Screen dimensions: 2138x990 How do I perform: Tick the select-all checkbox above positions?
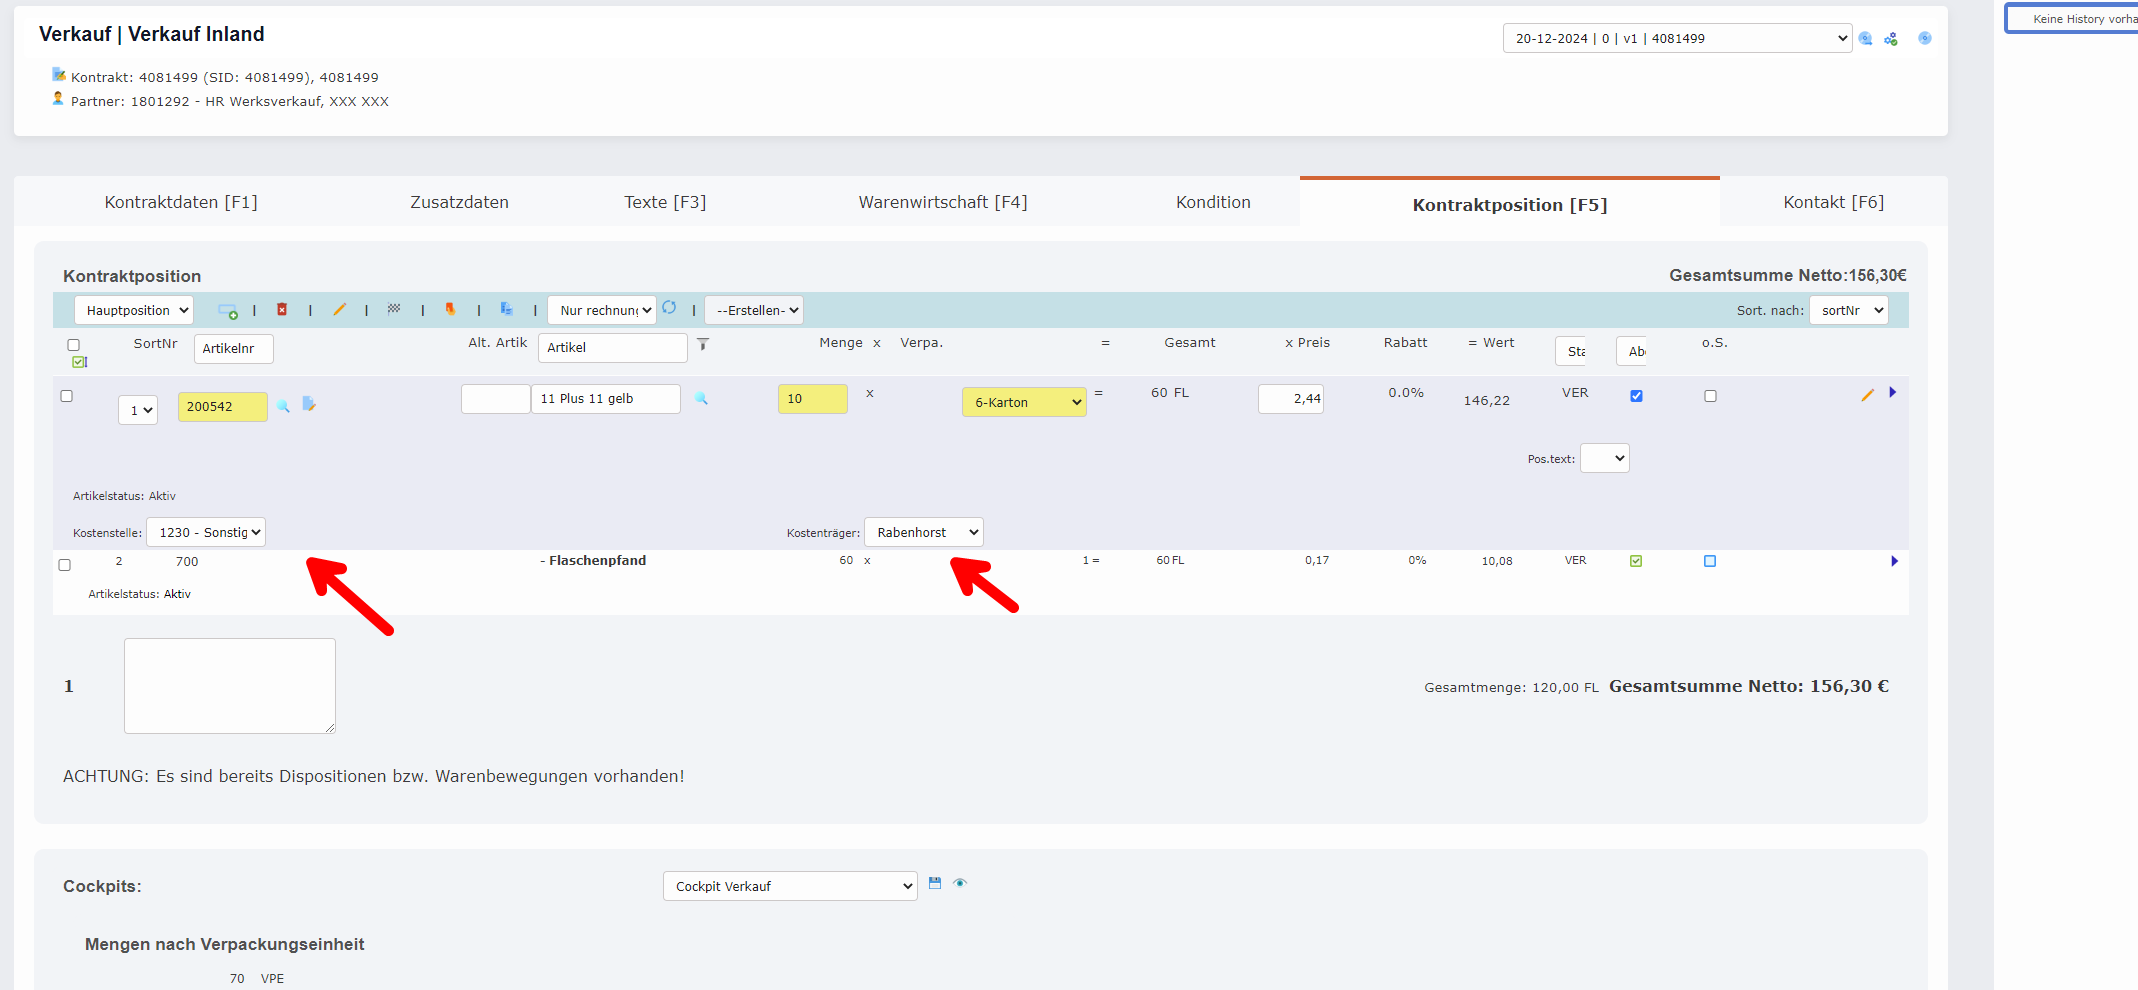(x=73, y=345)
